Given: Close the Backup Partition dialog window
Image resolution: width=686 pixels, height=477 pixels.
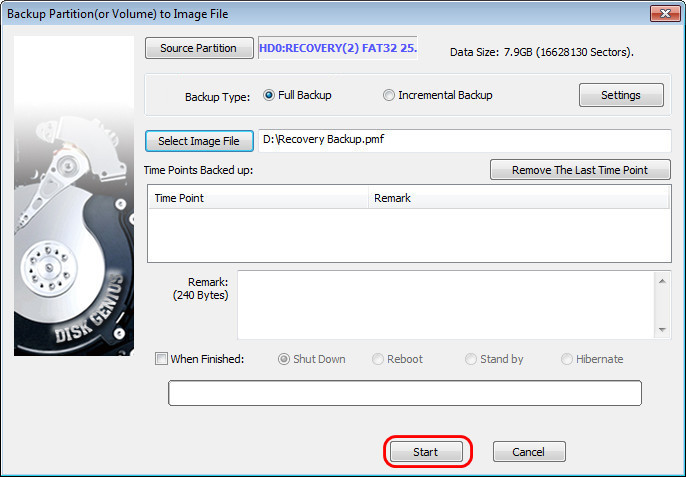Looking at the screenshot, I should tap(660, 13).
